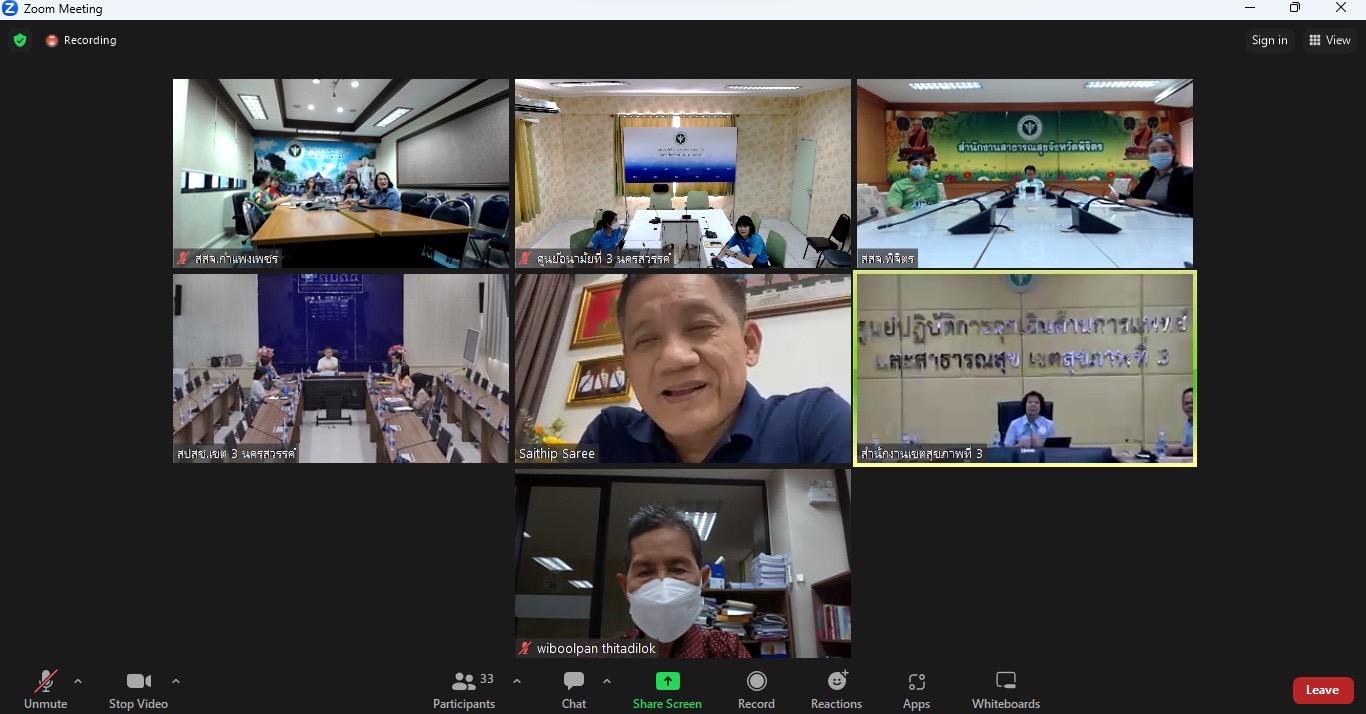Click green encryption shield icon
The image size is (1366, 714).
(20, 40)
